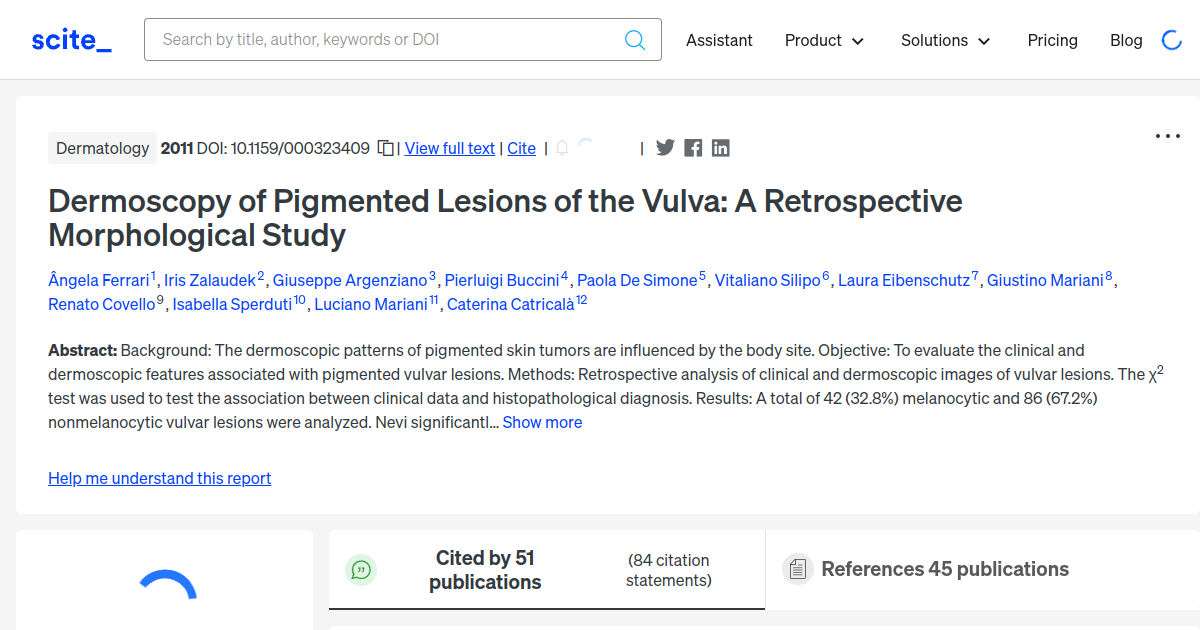Share the article on LinkedIn

pos(721,147)
